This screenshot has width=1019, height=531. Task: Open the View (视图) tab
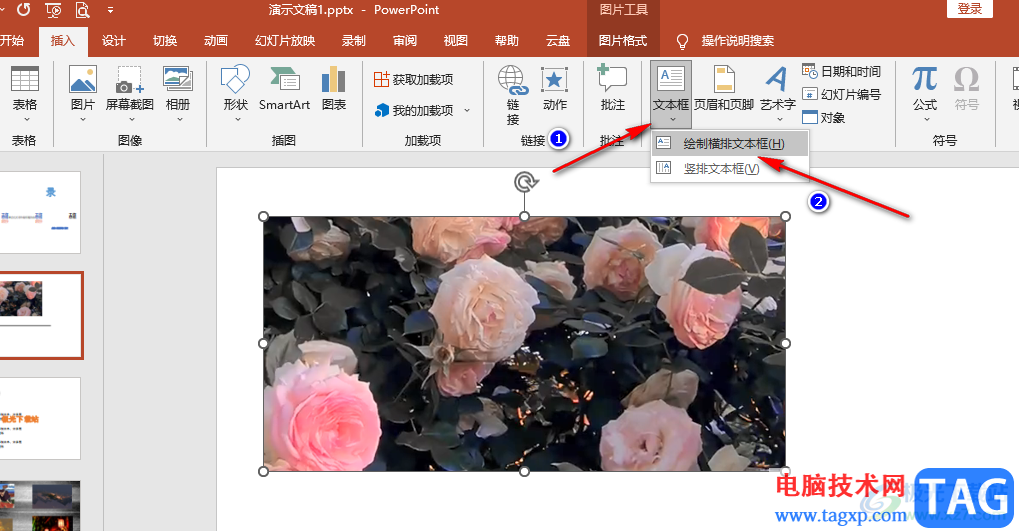click(456, 41)
